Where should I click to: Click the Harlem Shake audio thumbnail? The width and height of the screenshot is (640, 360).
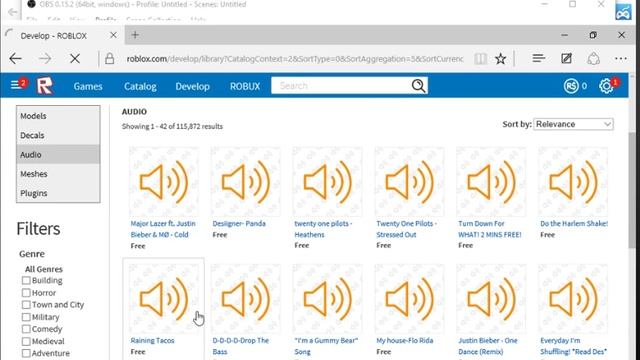coord(573,182)
